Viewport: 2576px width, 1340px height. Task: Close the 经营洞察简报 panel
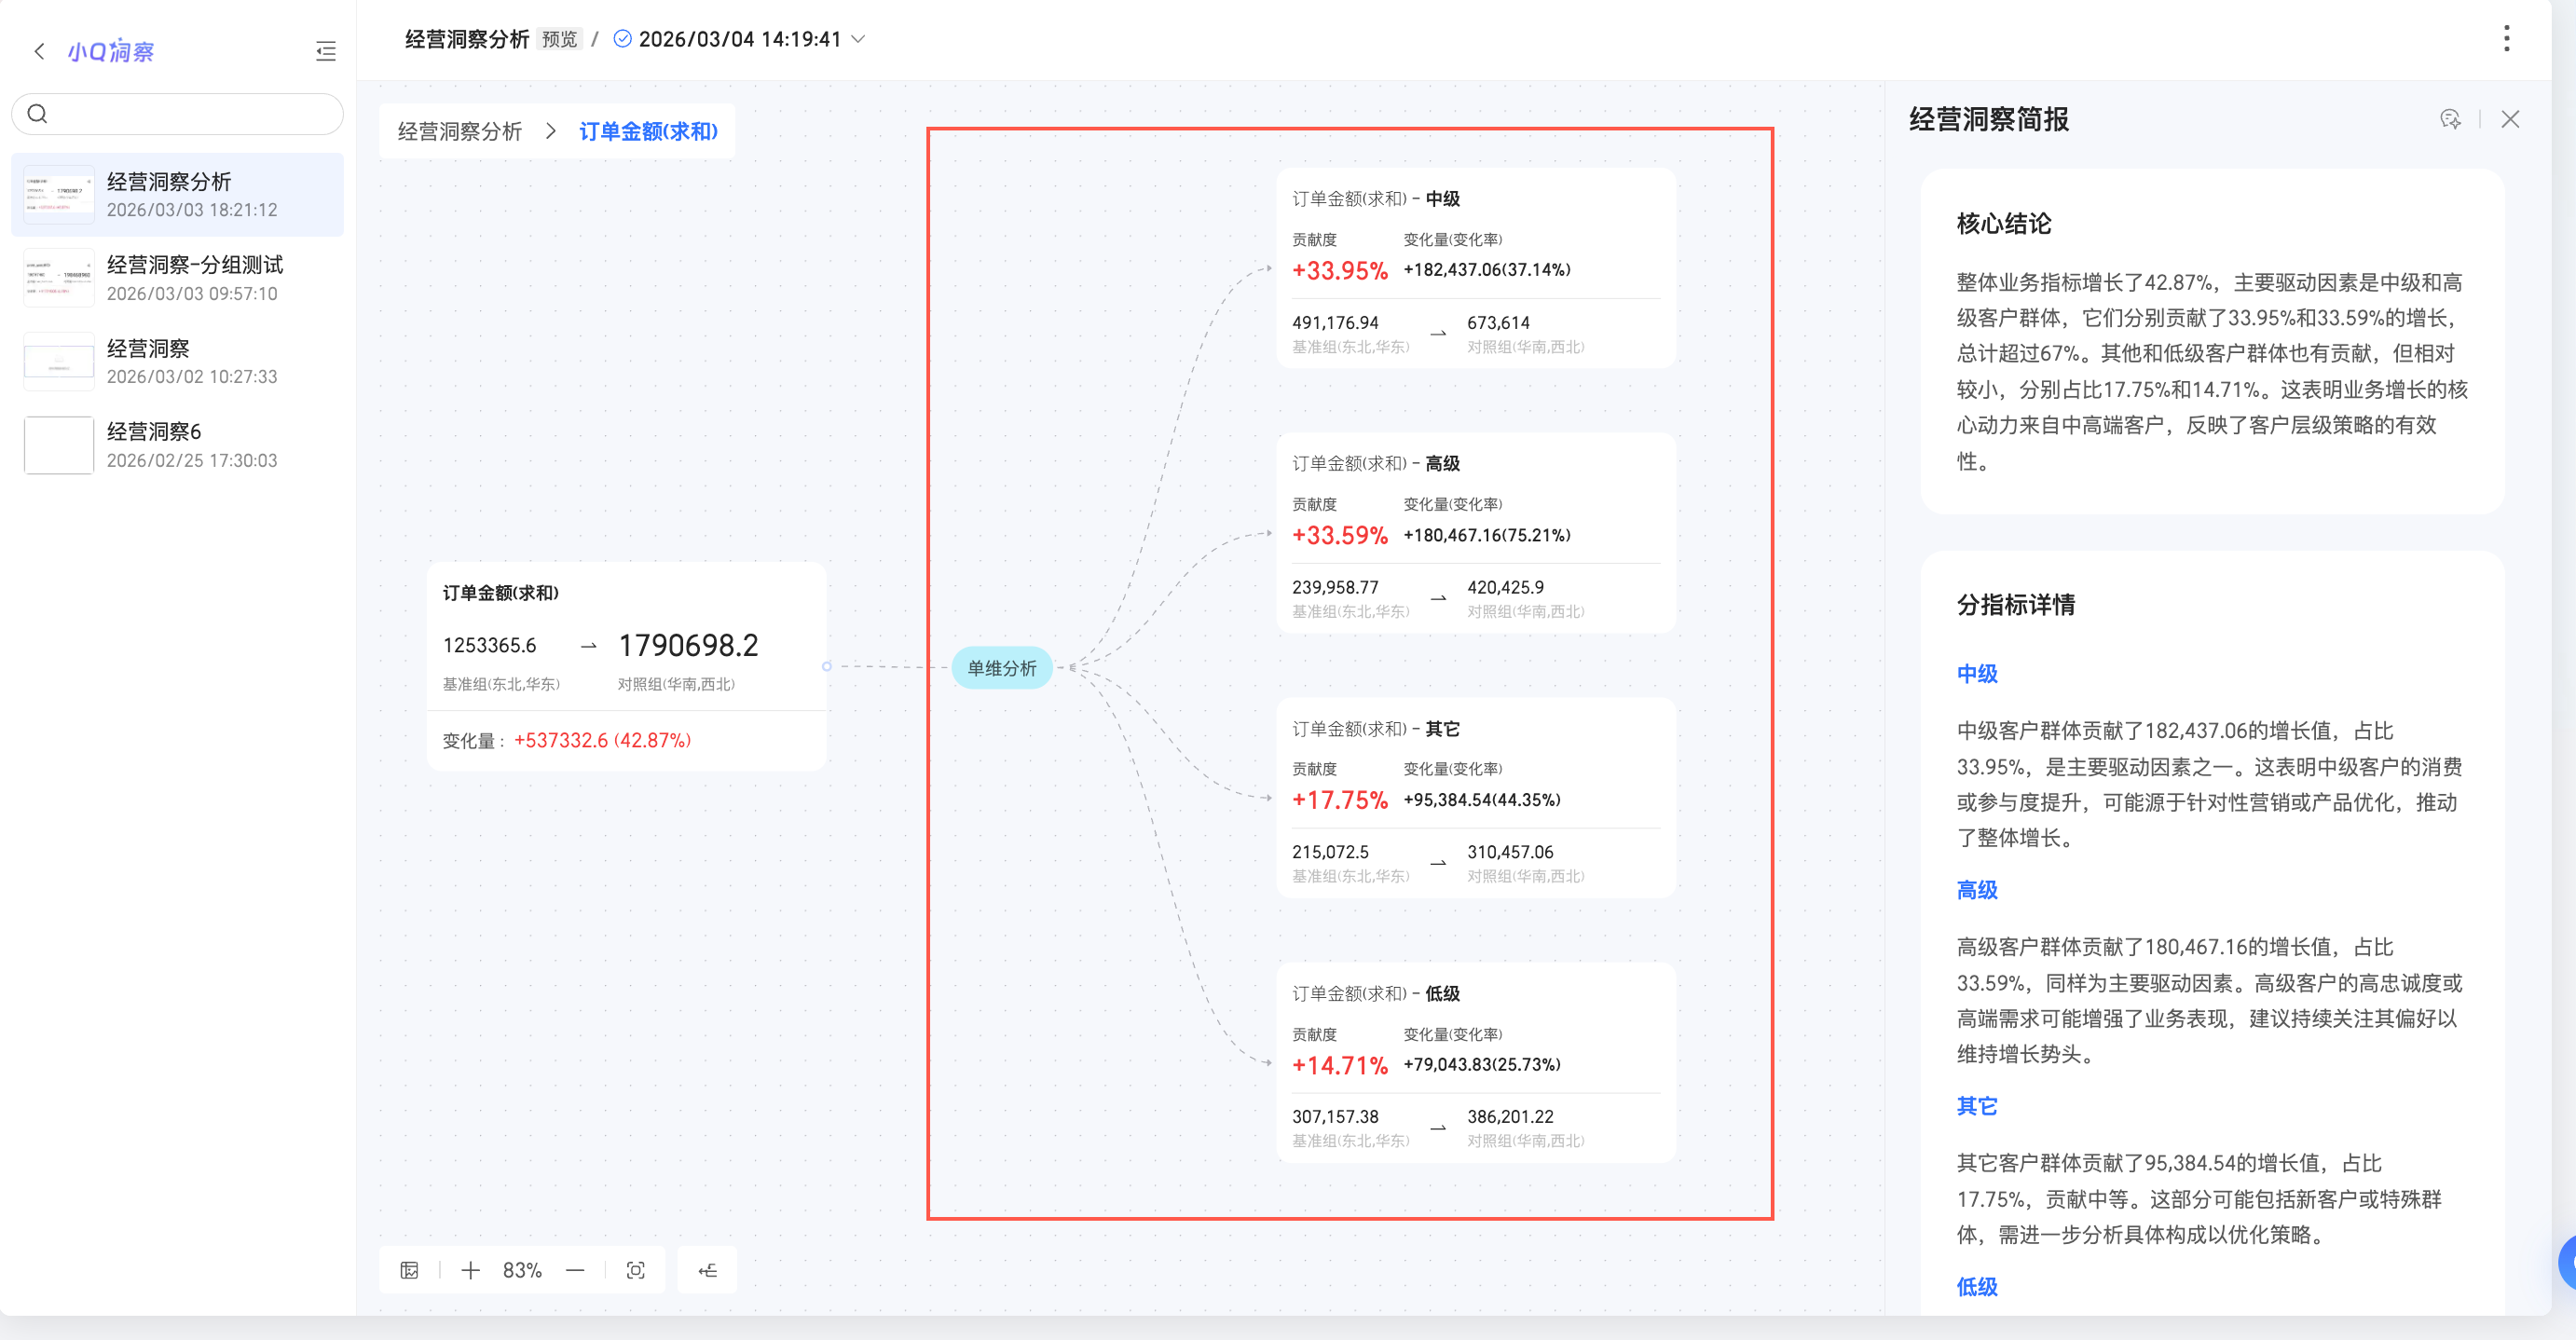click(x=2509, y=119)
